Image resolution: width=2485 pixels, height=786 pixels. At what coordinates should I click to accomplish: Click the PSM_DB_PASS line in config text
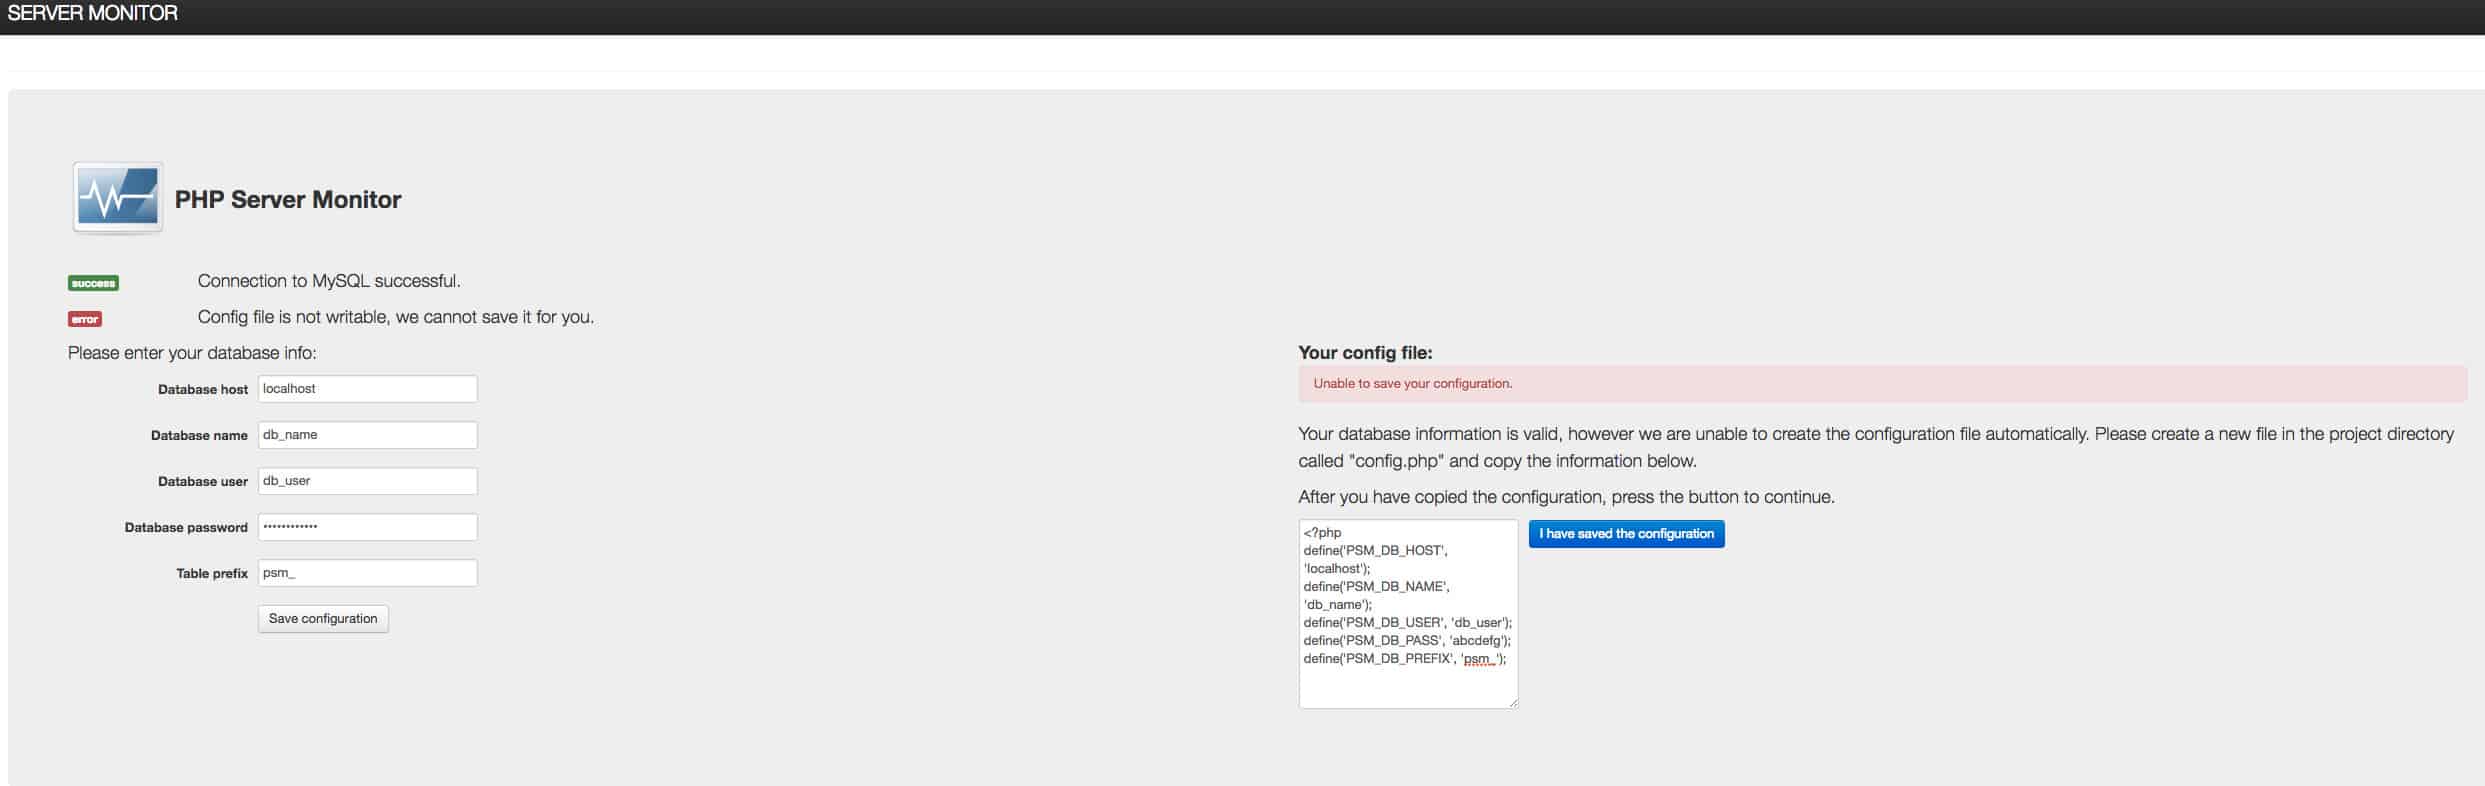coord(1407,641)
